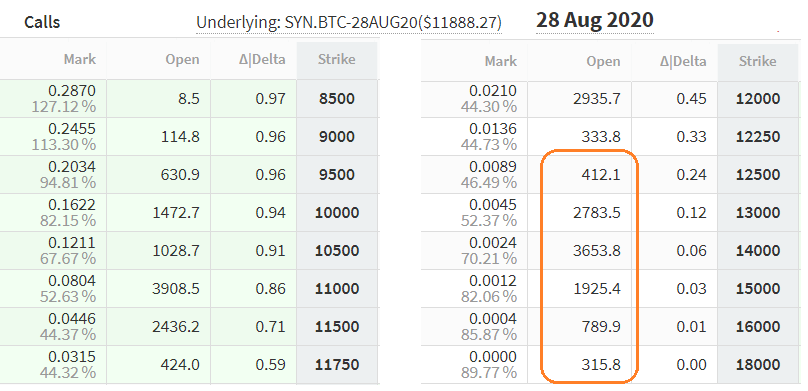The image size is (808, 391).
Task: Select the 12500 strike cell
Action: point(758,175)
